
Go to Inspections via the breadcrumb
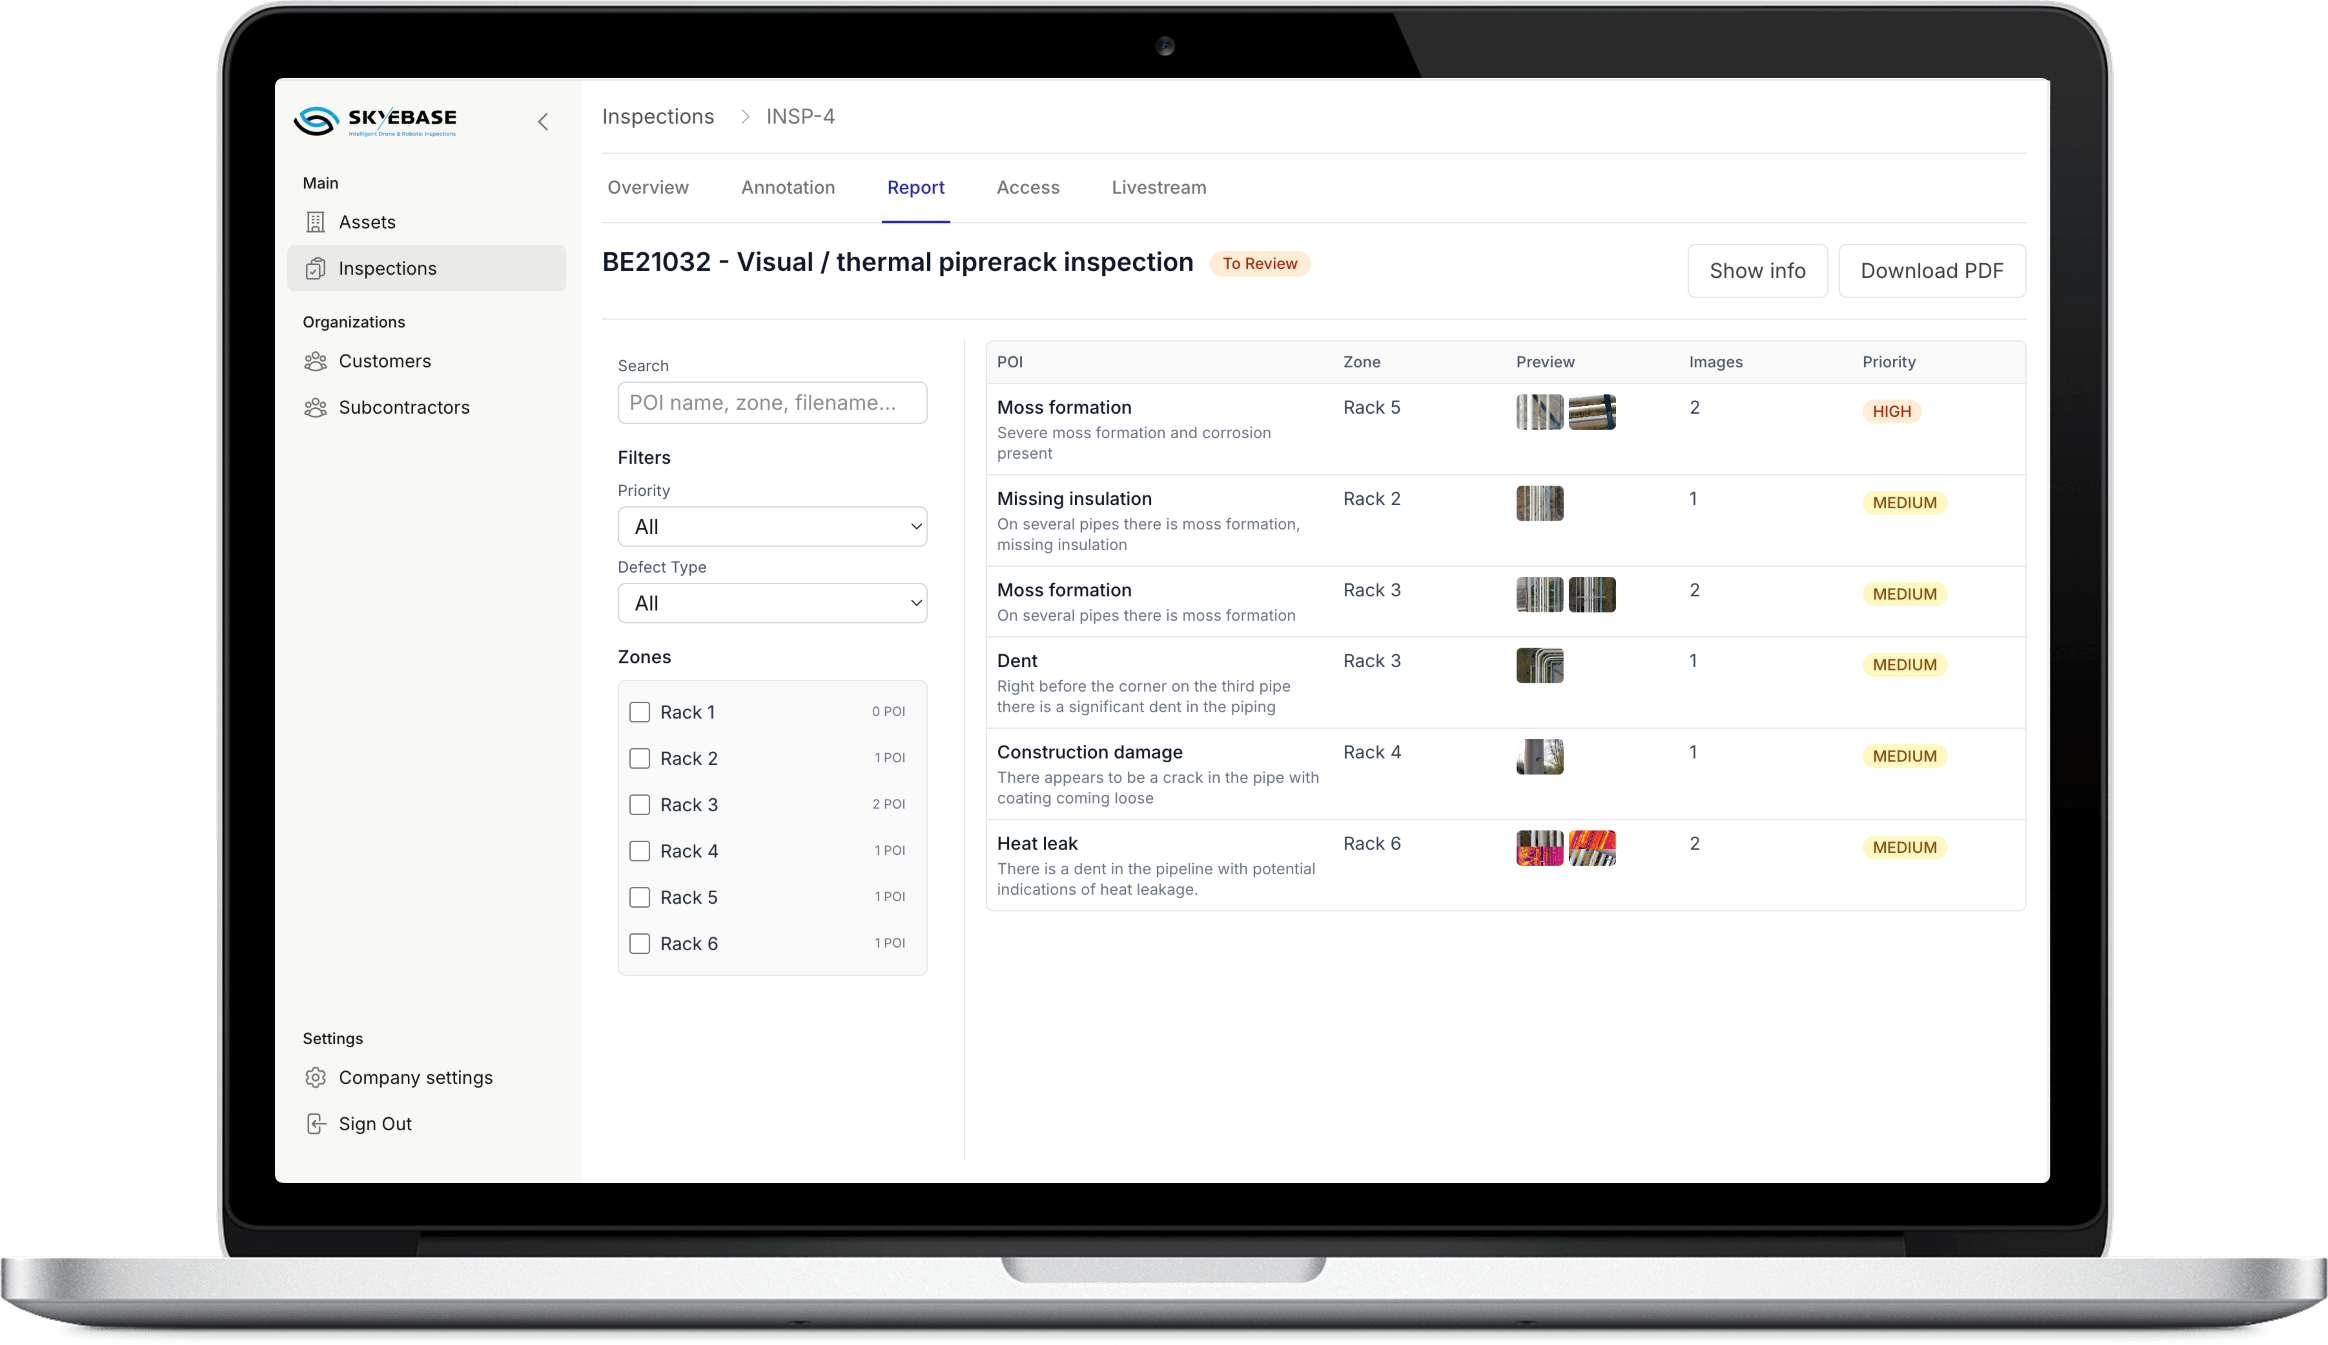(x=658, y=116)
